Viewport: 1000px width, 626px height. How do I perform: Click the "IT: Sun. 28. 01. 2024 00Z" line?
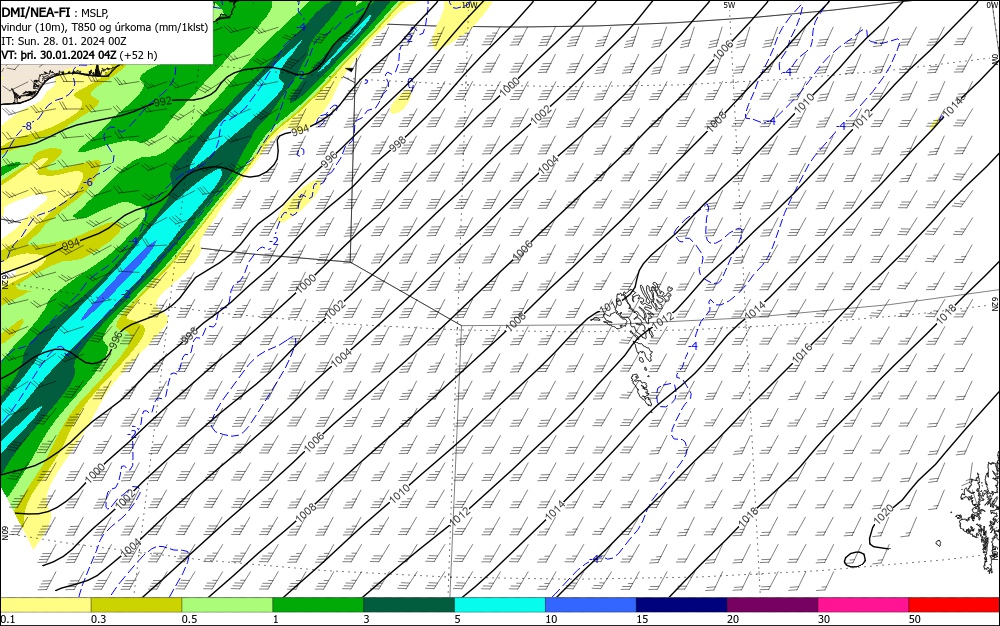64,41
